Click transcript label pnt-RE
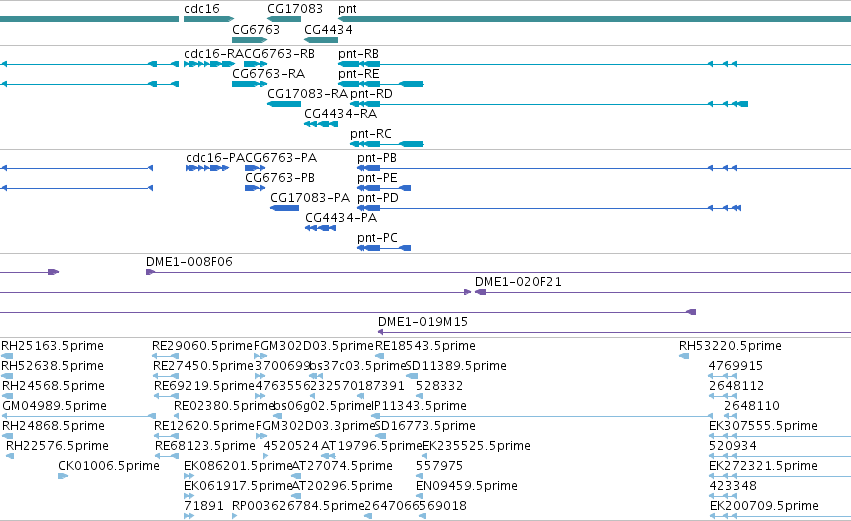 point(359,74)
